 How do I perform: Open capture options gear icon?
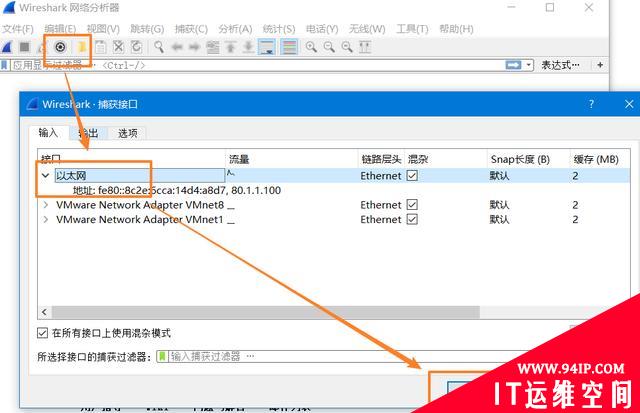click(60, 47)
